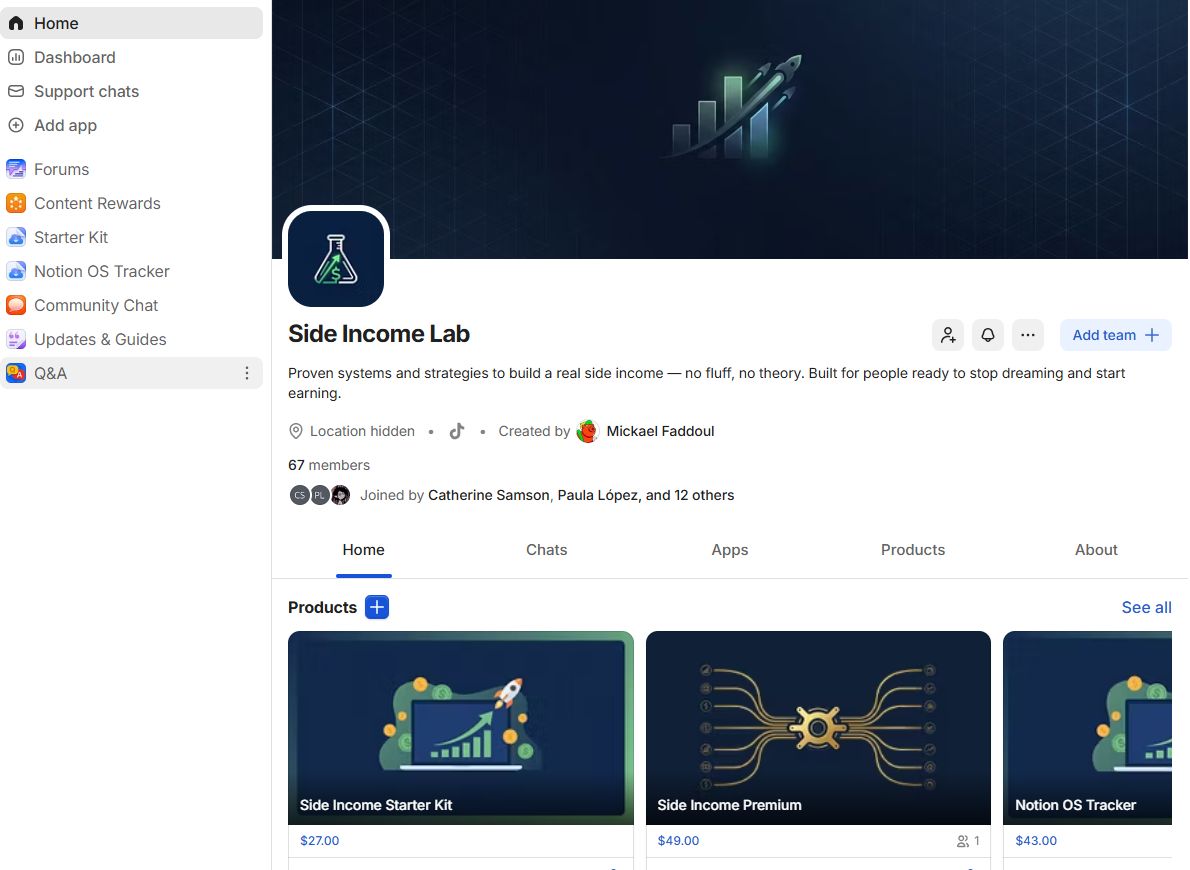Screen dimensions: 1190x870
Task: Click the Community Chat bubble icon
Action: (16, 305)
